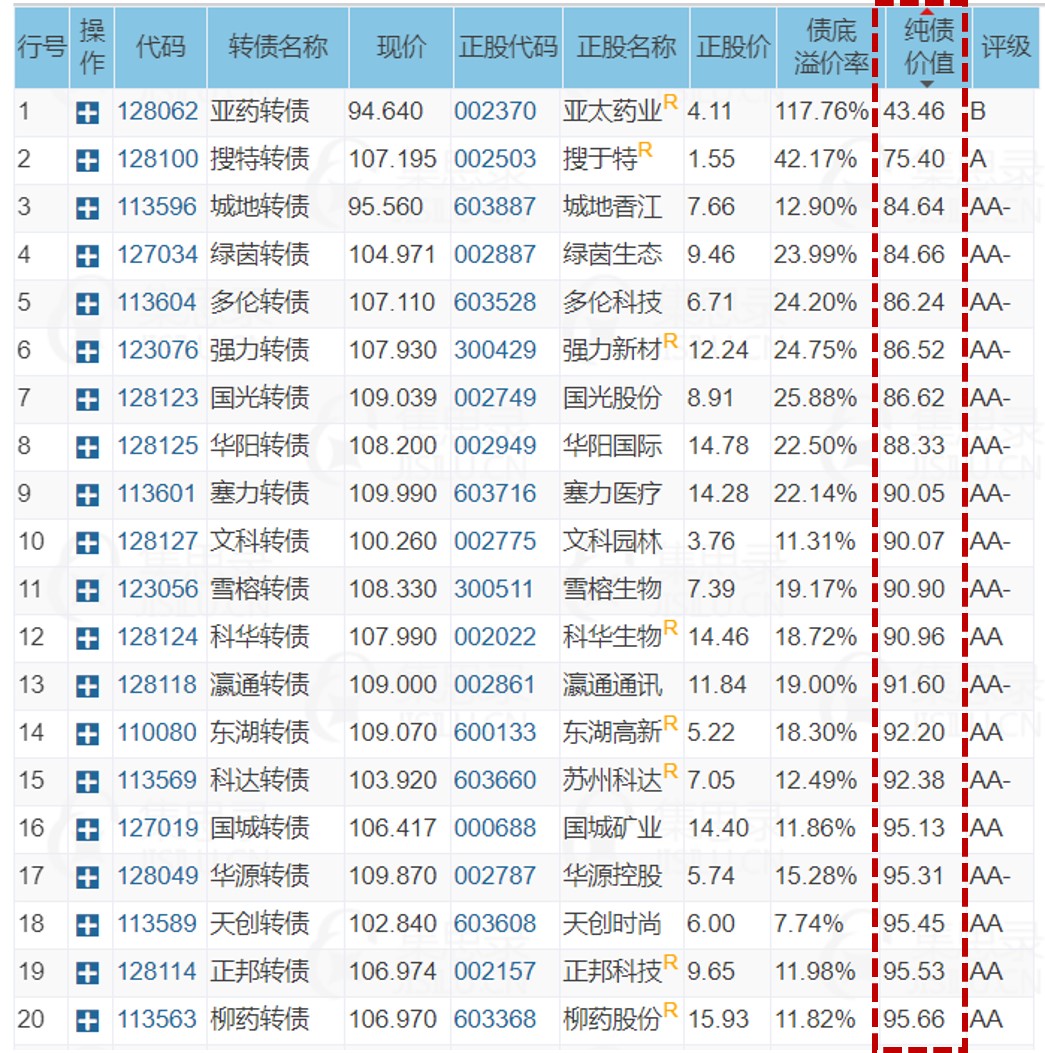The height and width of the screenshot is (1053, 1045).
Task: Open stock code link 002887
Action: (495, 255)
